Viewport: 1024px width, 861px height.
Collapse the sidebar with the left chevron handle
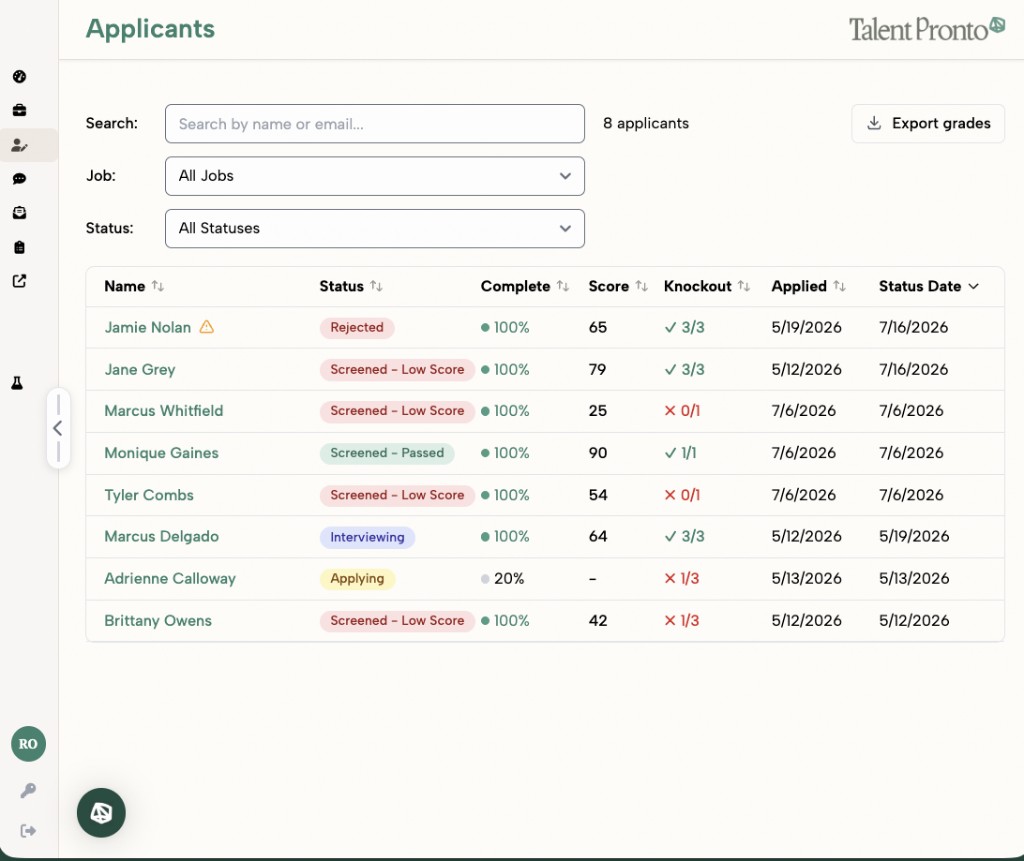(58, 429)
